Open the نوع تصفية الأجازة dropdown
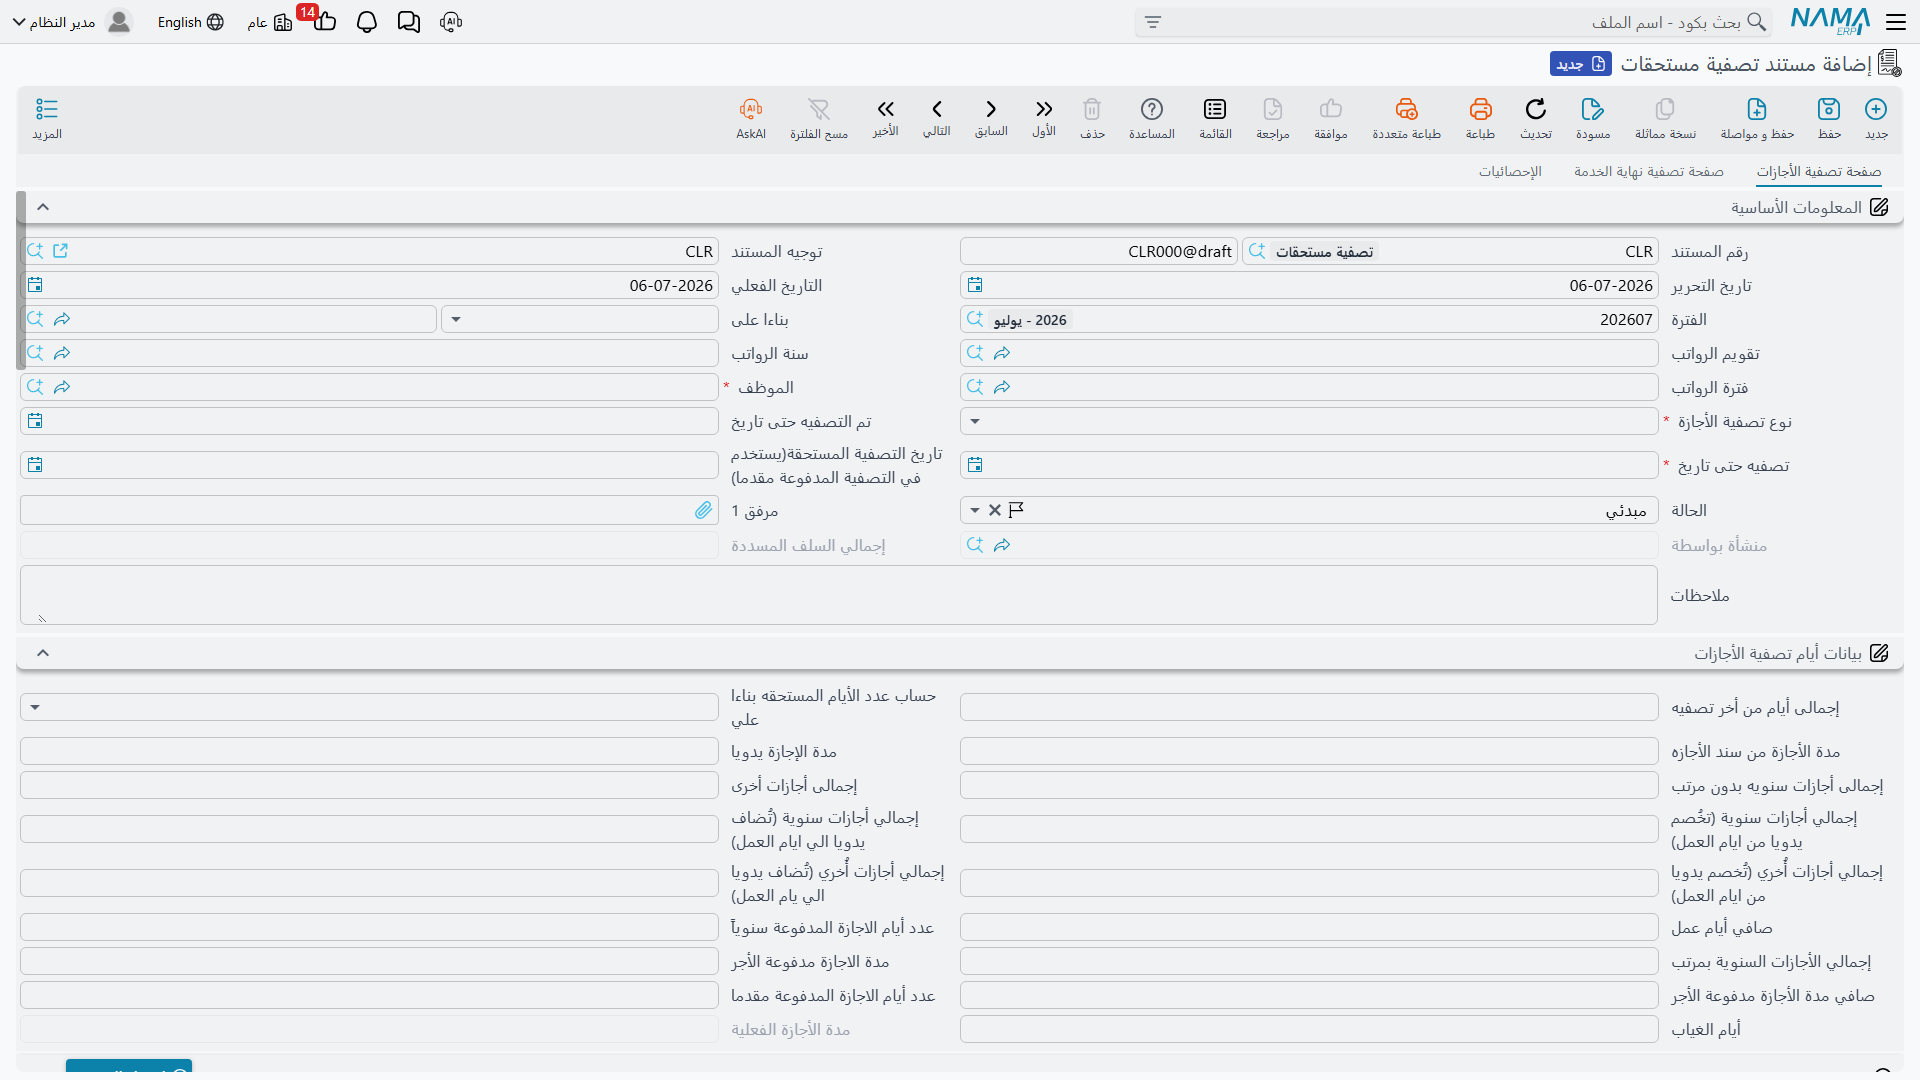 pyautogui.click(x=975, y=421)
